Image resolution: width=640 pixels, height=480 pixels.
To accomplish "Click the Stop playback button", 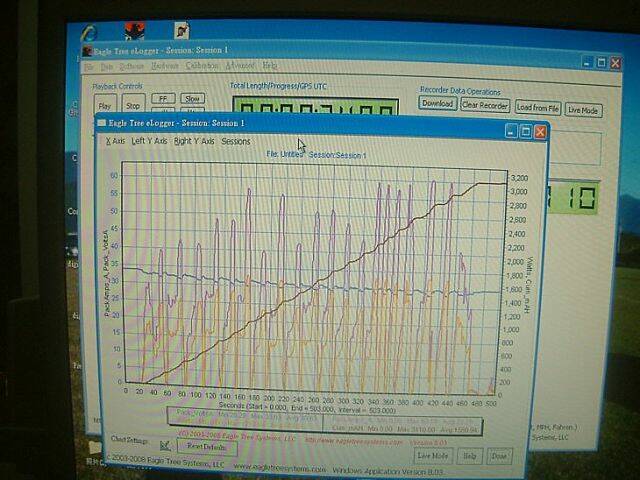I will (x=133, y=104).
